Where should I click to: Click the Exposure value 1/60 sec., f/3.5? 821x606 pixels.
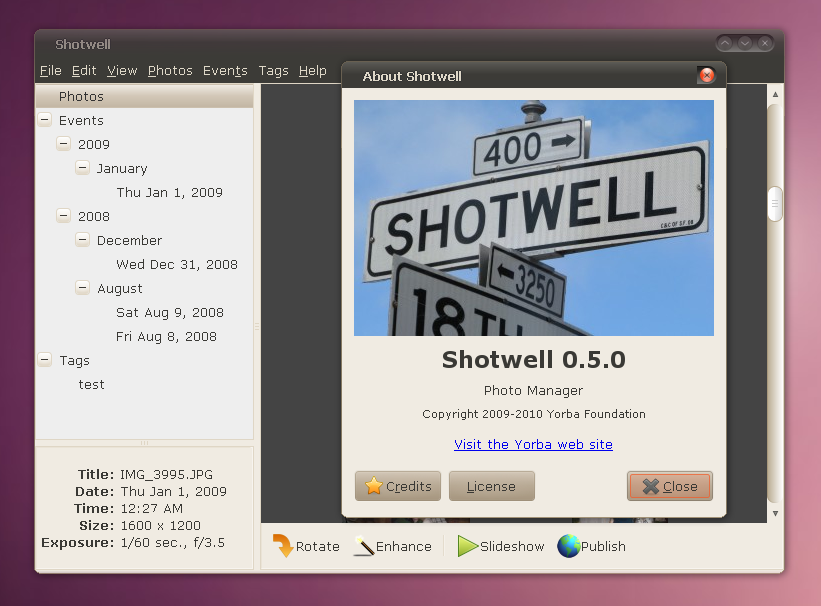173,543
